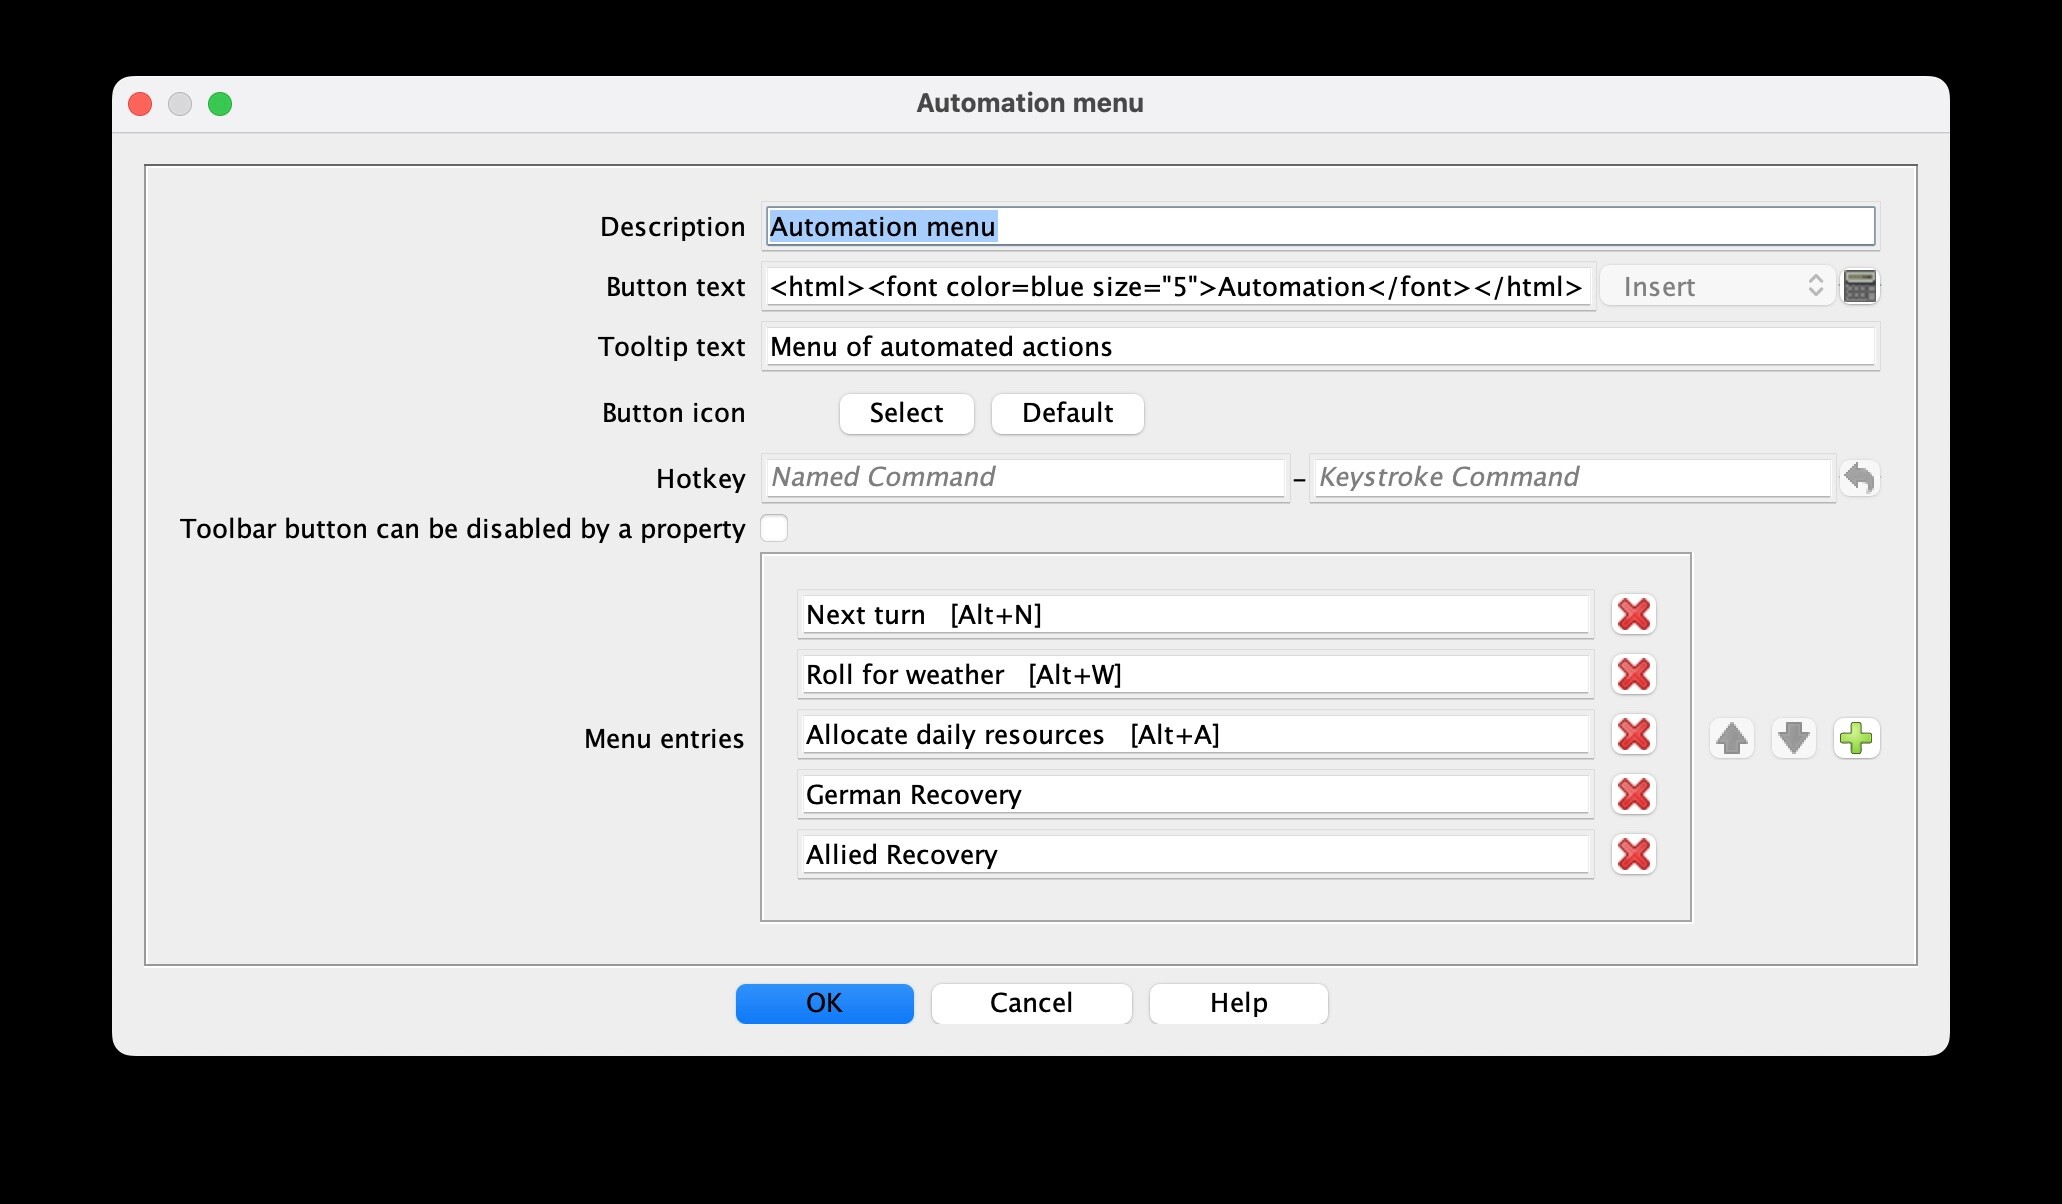Open the Insert dropdown
The image size is (2062, 1204).
1717,287
